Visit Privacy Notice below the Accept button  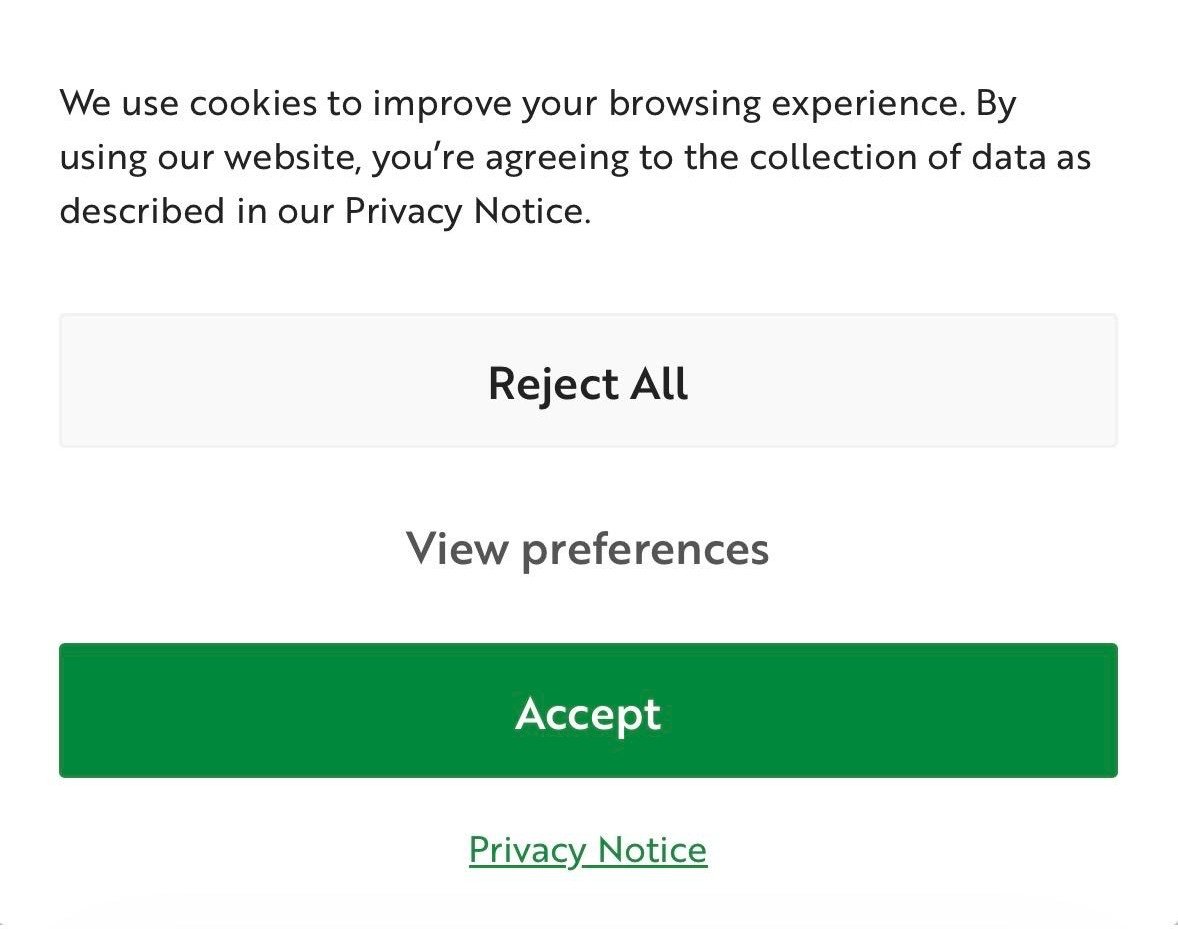tap(588, 850)
